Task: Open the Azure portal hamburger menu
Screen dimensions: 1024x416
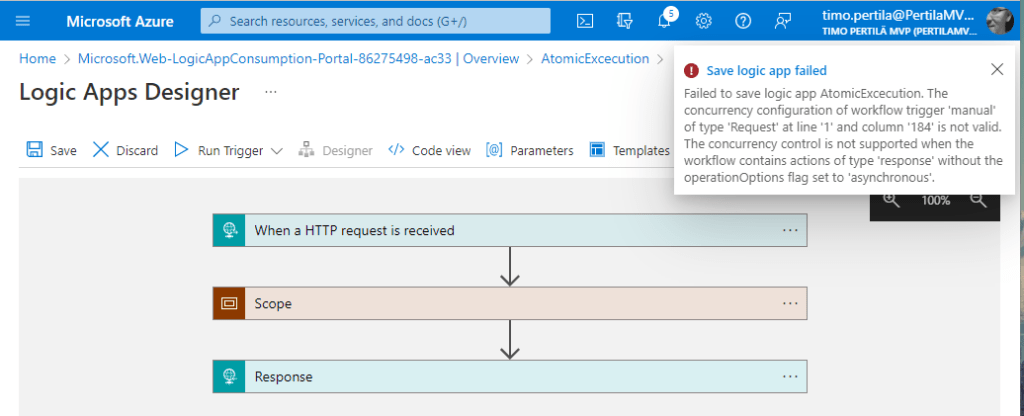Action: [24, 21]
